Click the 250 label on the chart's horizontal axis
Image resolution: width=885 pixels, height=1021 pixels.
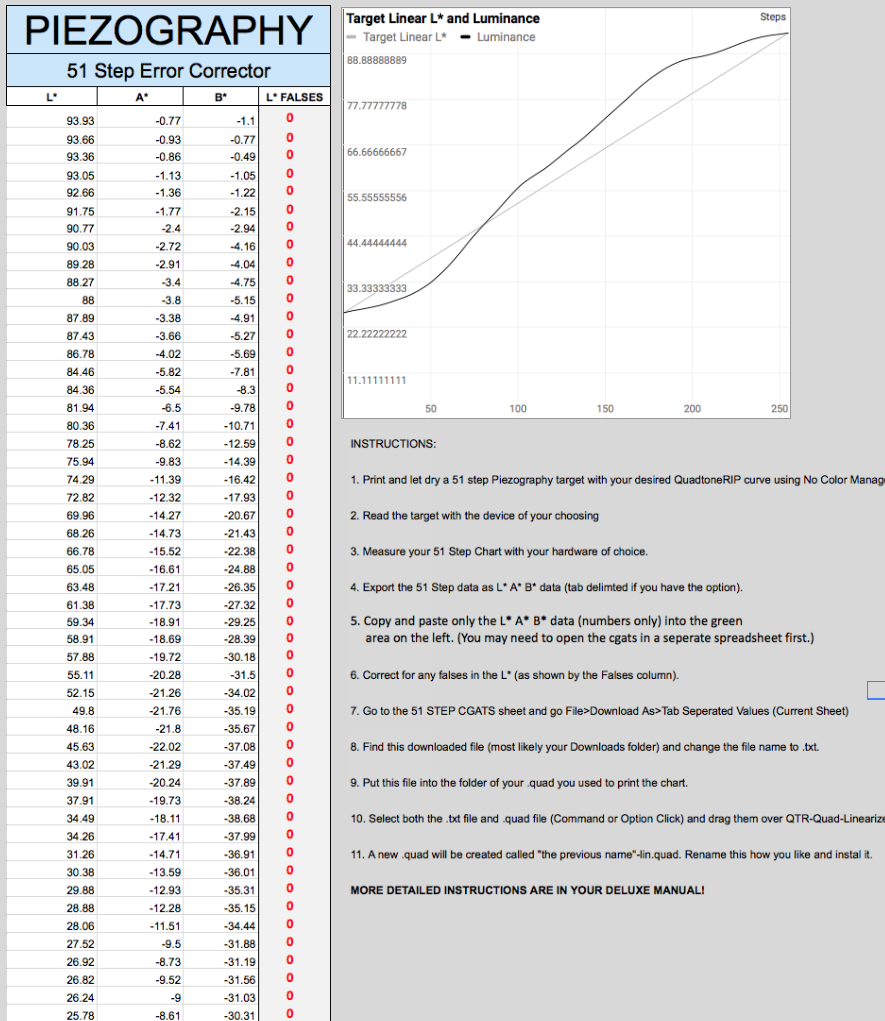click(x=780, y=408)
